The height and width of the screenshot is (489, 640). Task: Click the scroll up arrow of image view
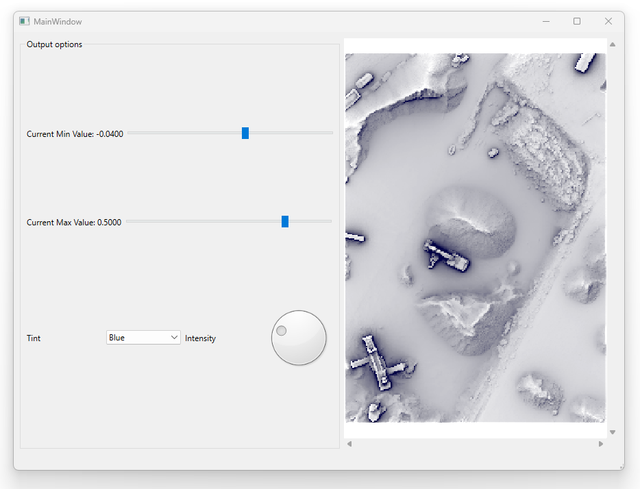pos(612,44)
